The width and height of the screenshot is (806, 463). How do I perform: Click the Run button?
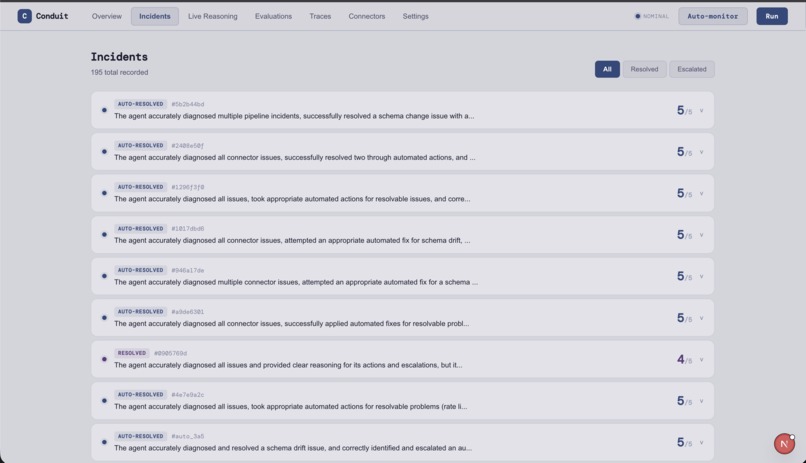pyautogui.click(x=772, y=16)
